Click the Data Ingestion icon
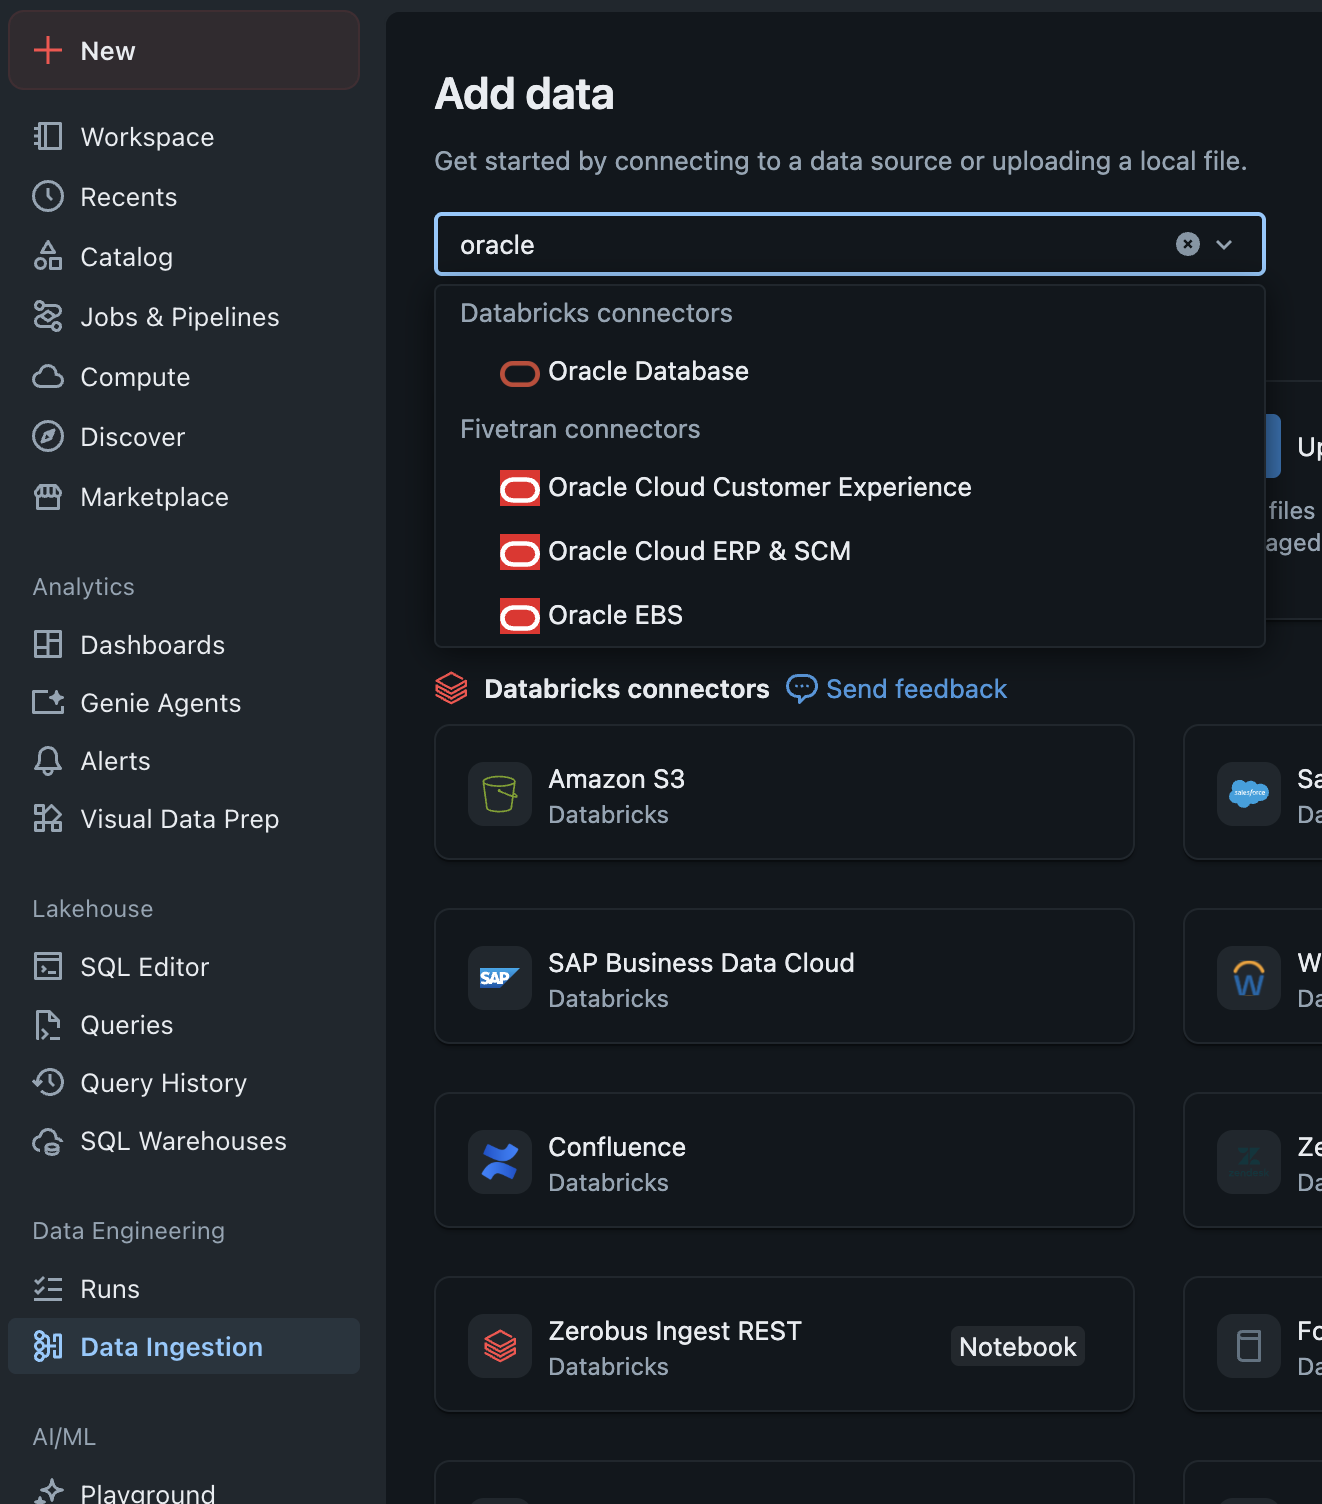This screenshot has width=1322, height=1504. pos(48,1346)
